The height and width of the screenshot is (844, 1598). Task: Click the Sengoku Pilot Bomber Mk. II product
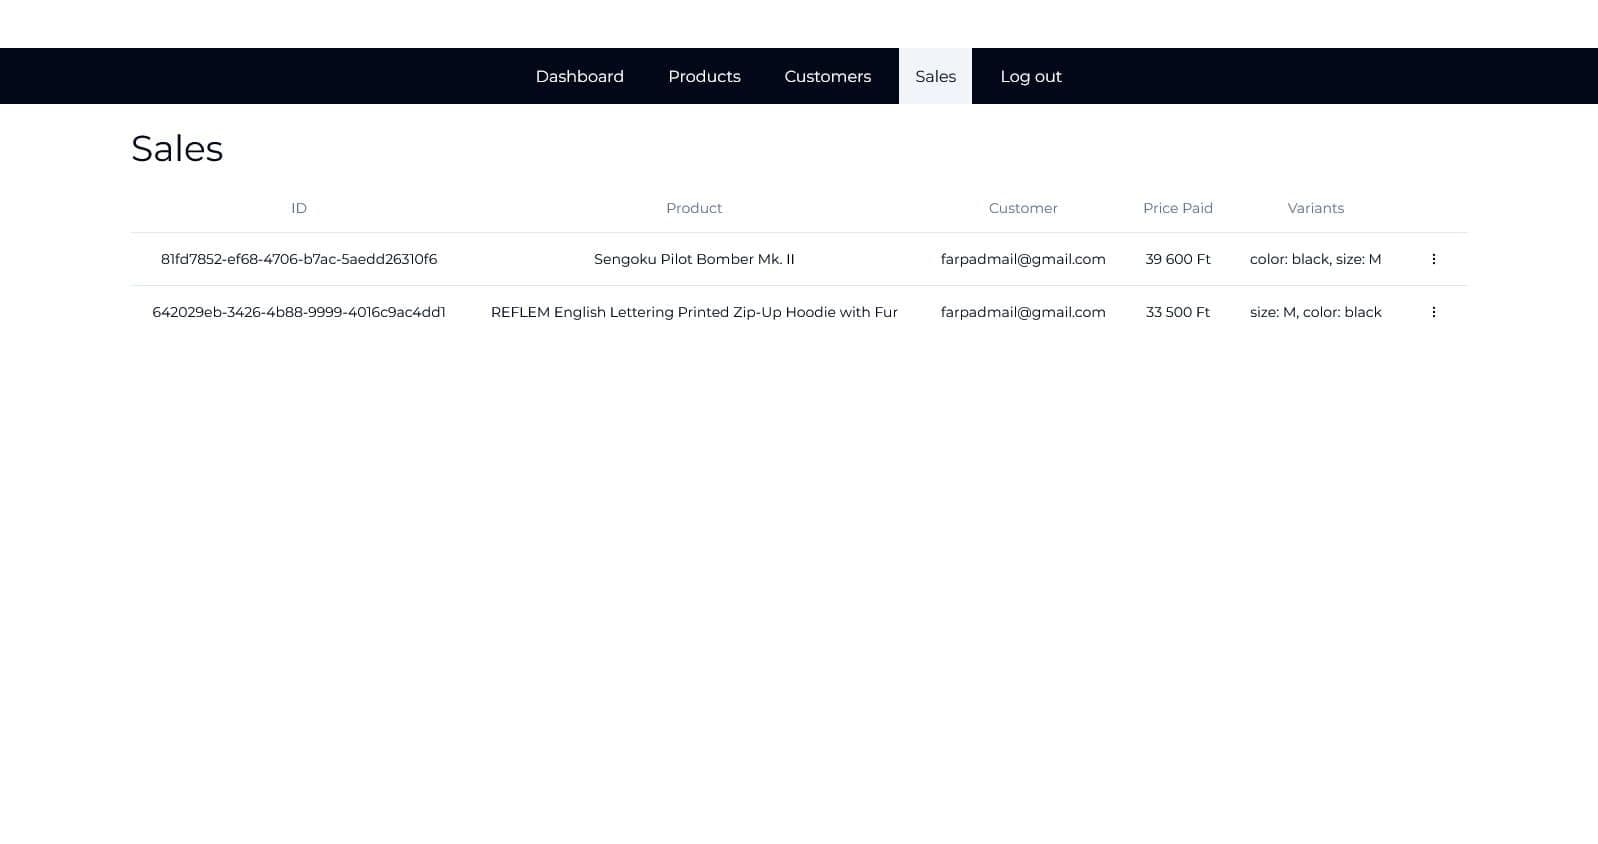point(693,259)
